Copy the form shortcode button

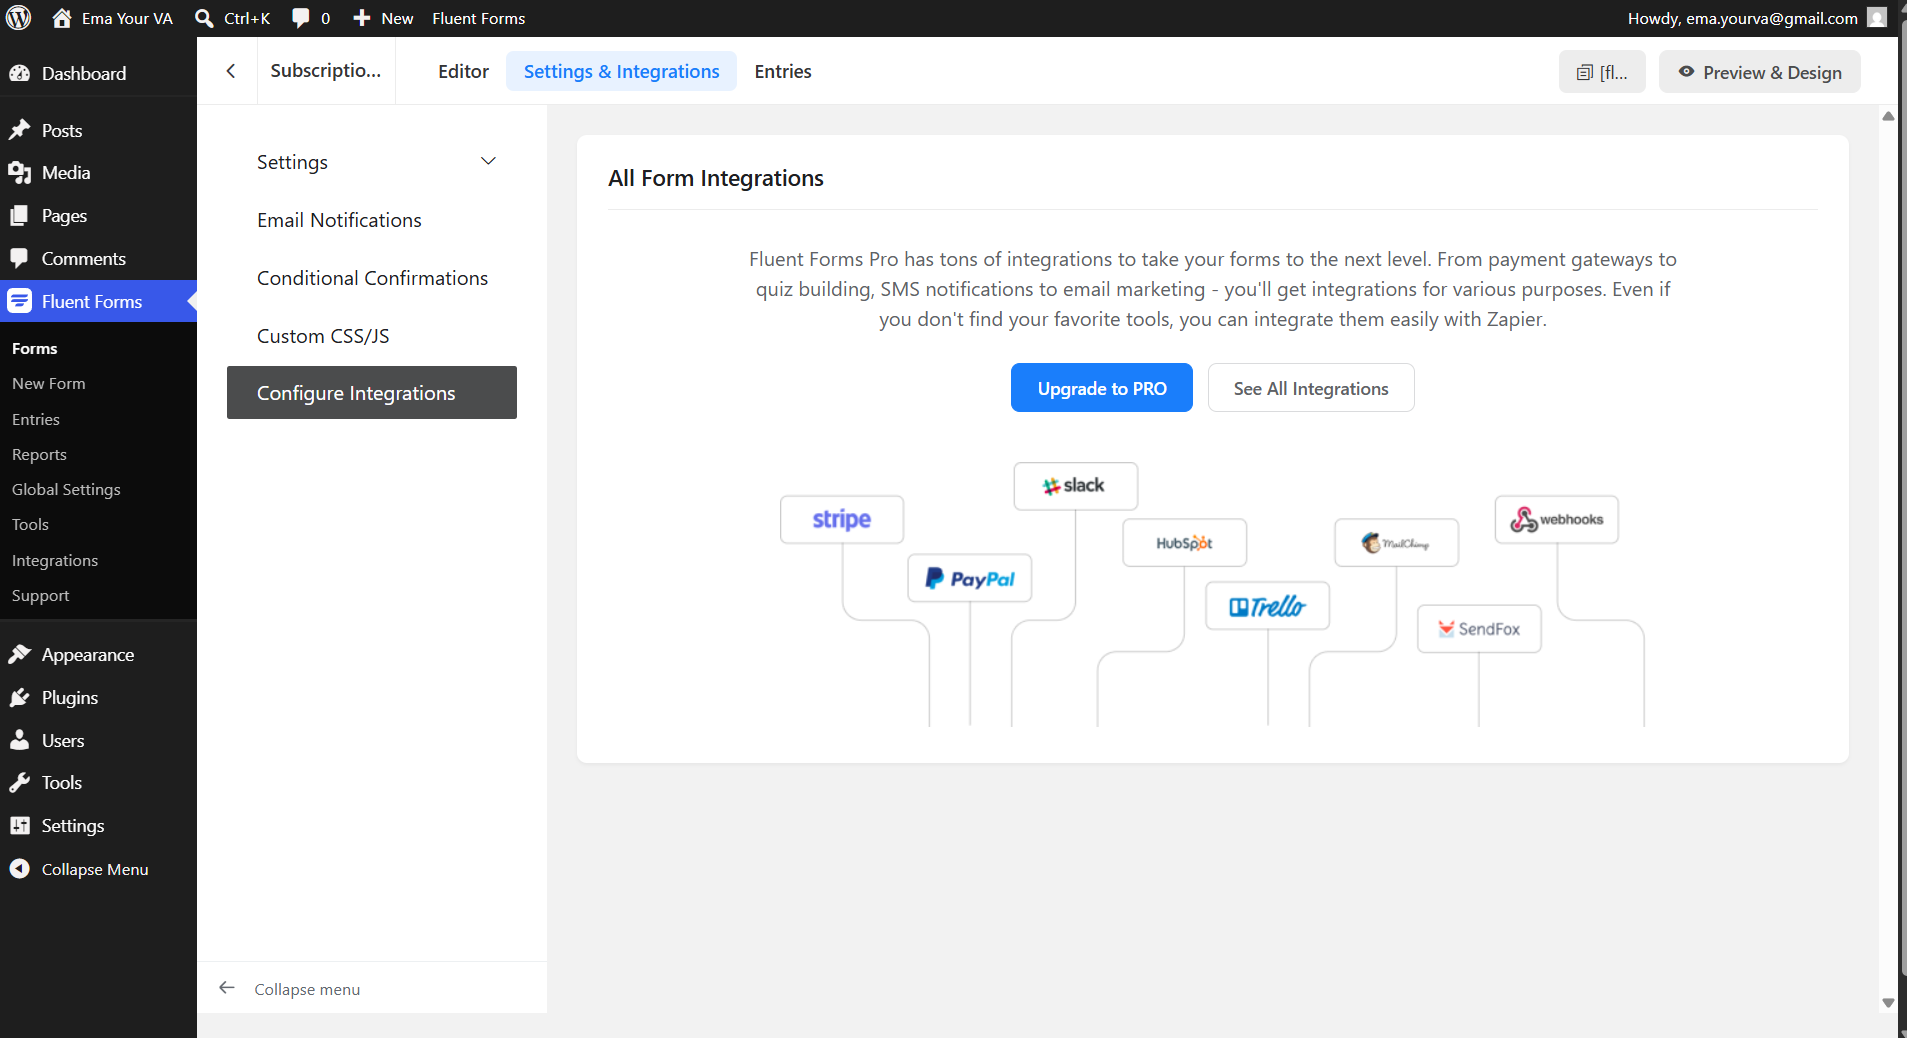click(x=1602, y=72)
